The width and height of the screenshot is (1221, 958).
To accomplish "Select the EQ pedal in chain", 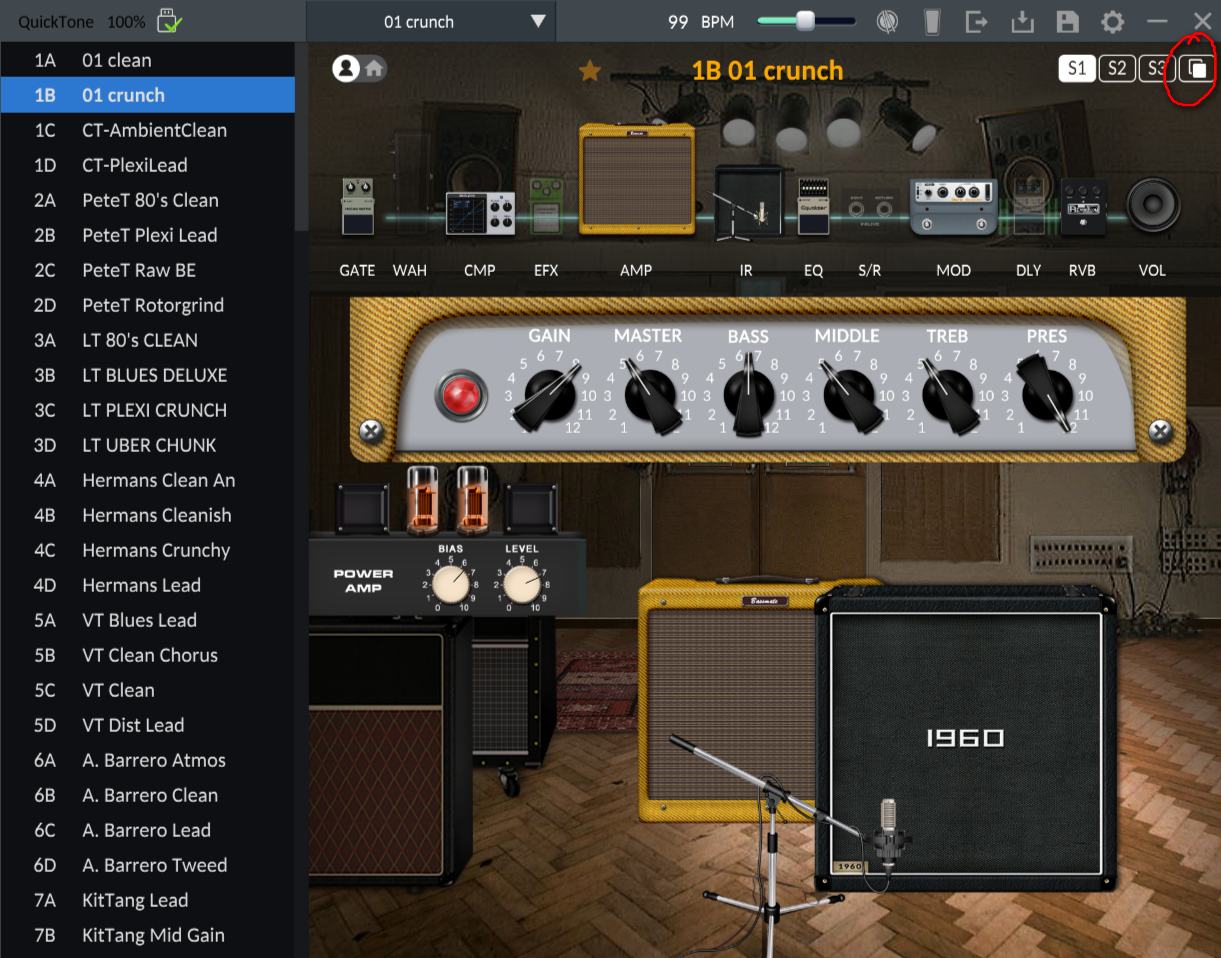I will click(813, 206).
